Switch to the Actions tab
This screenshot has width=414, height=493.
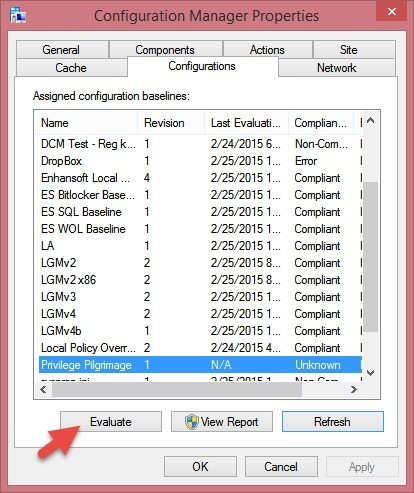pos(267,50)
